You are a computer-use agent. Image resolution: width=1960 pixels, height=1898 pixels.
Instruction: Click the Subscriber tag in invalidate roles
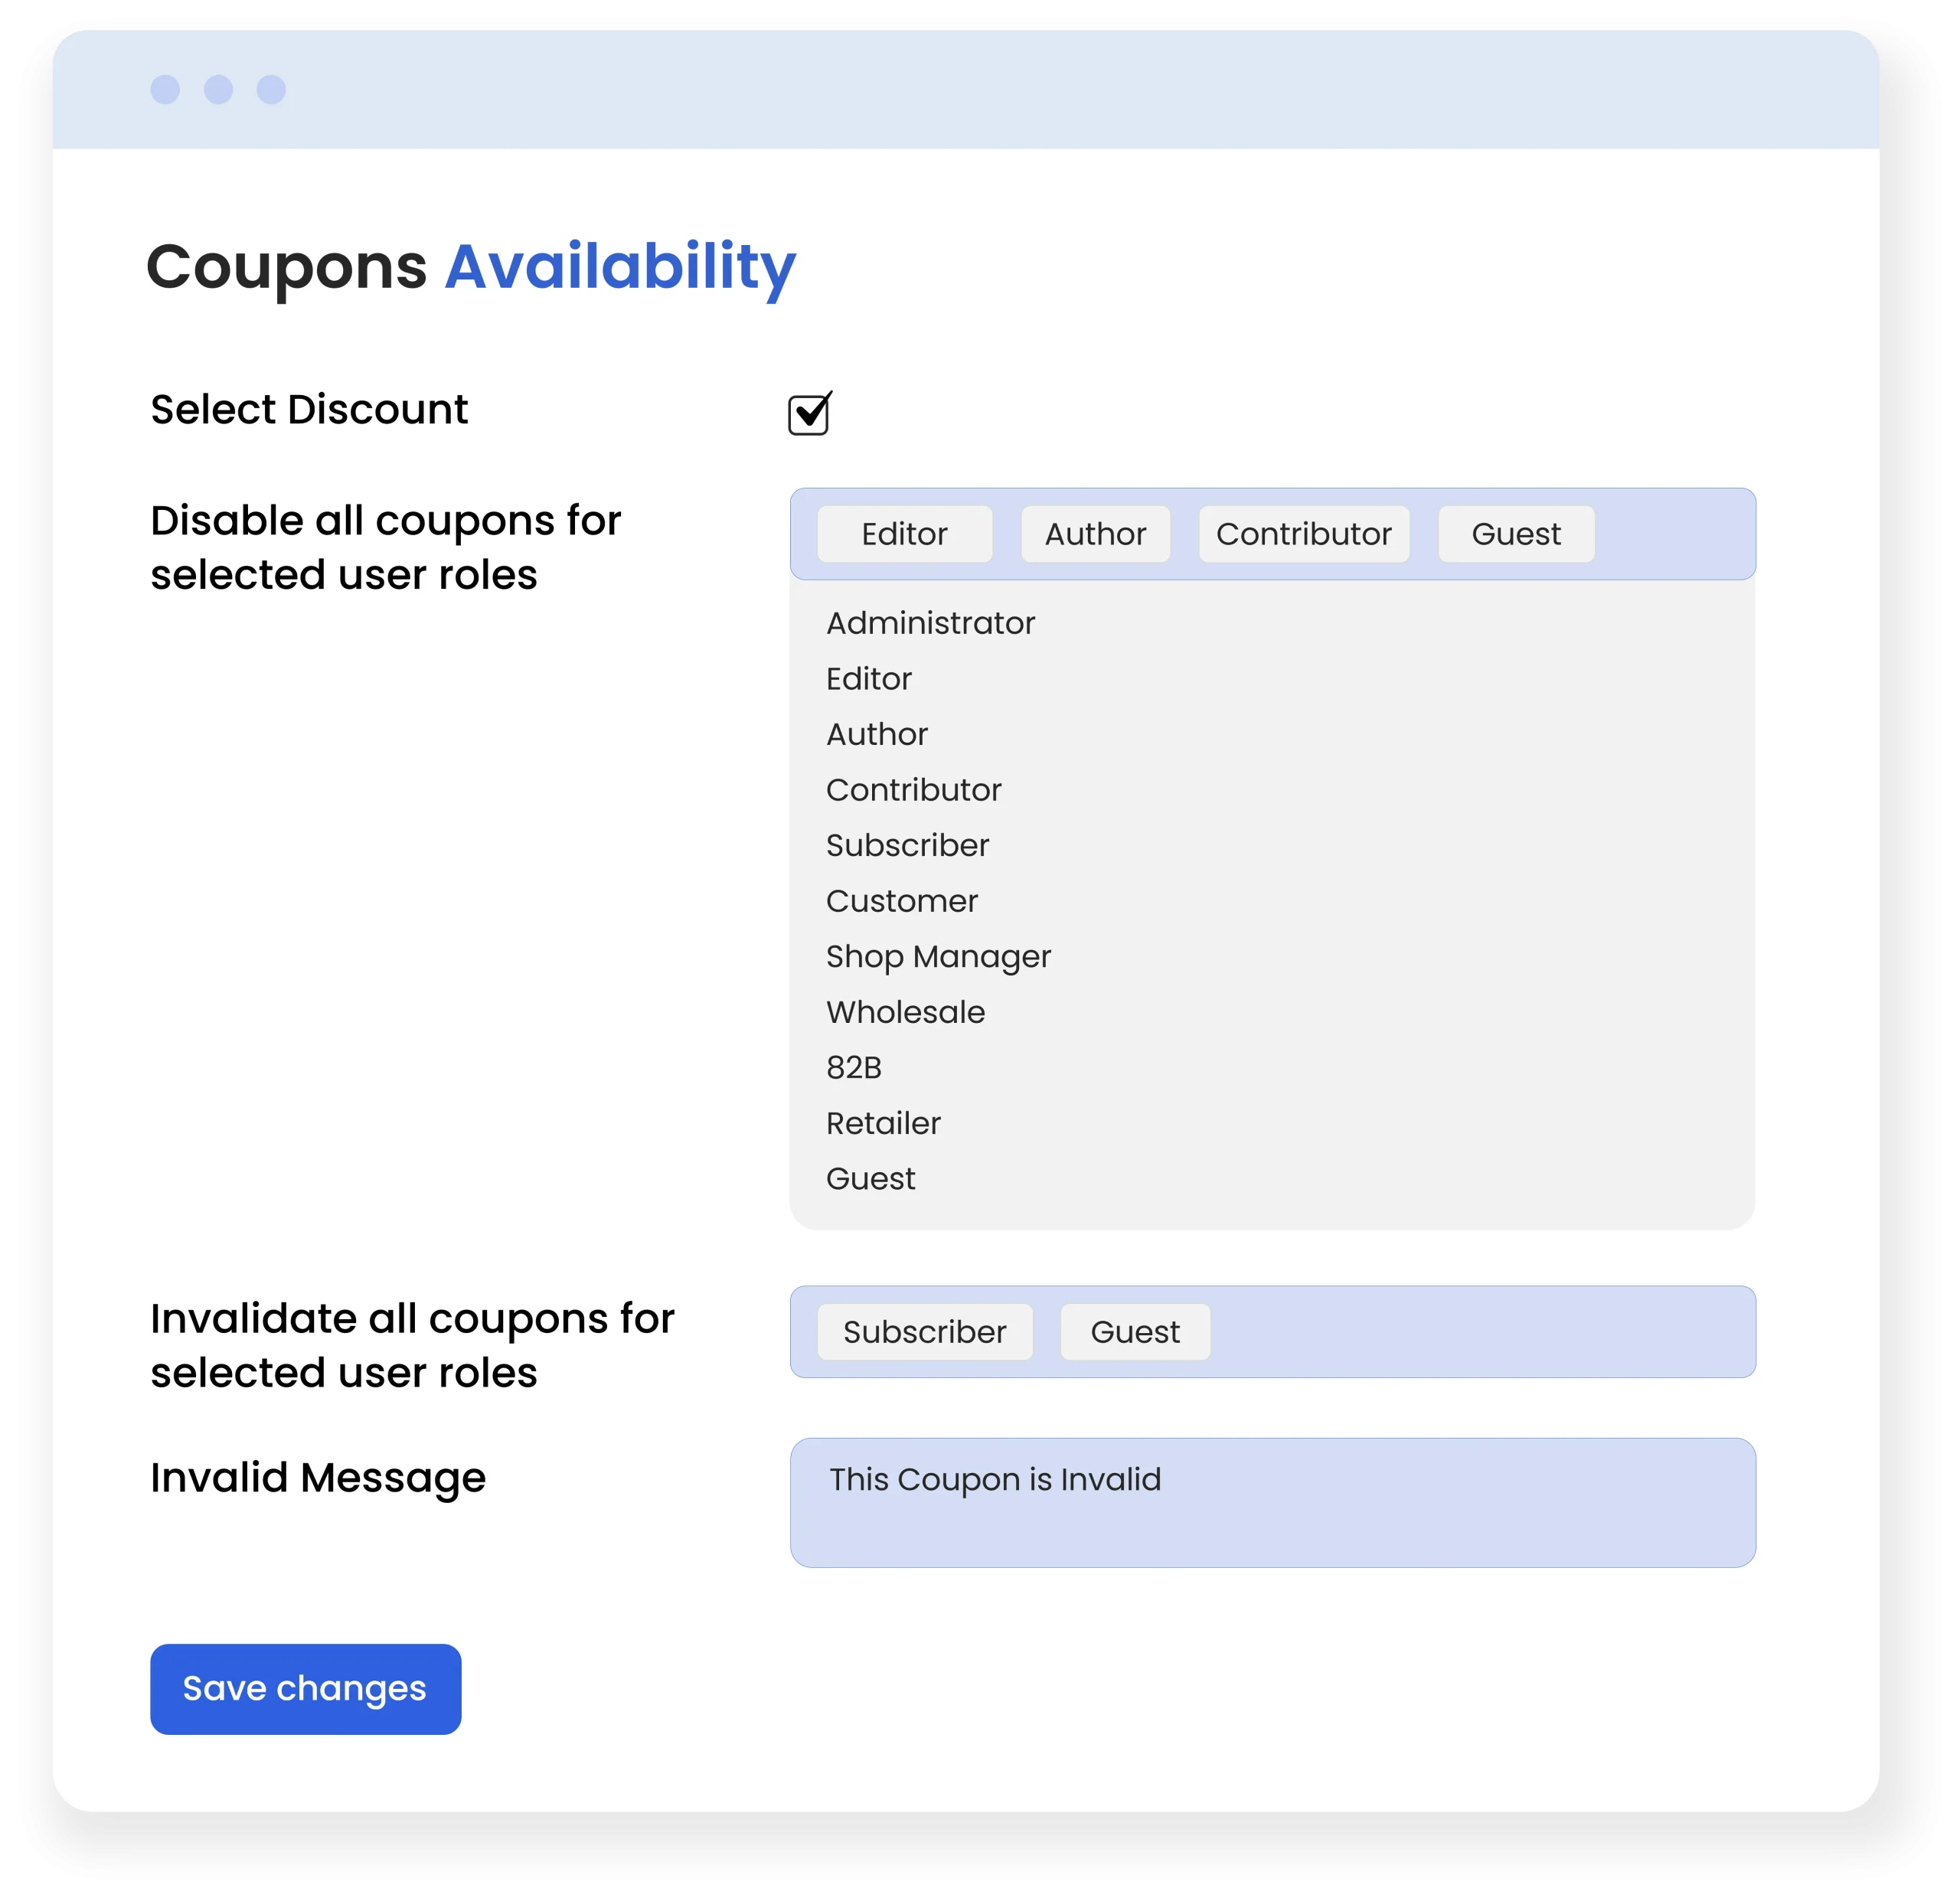[x=924, y=1332]
